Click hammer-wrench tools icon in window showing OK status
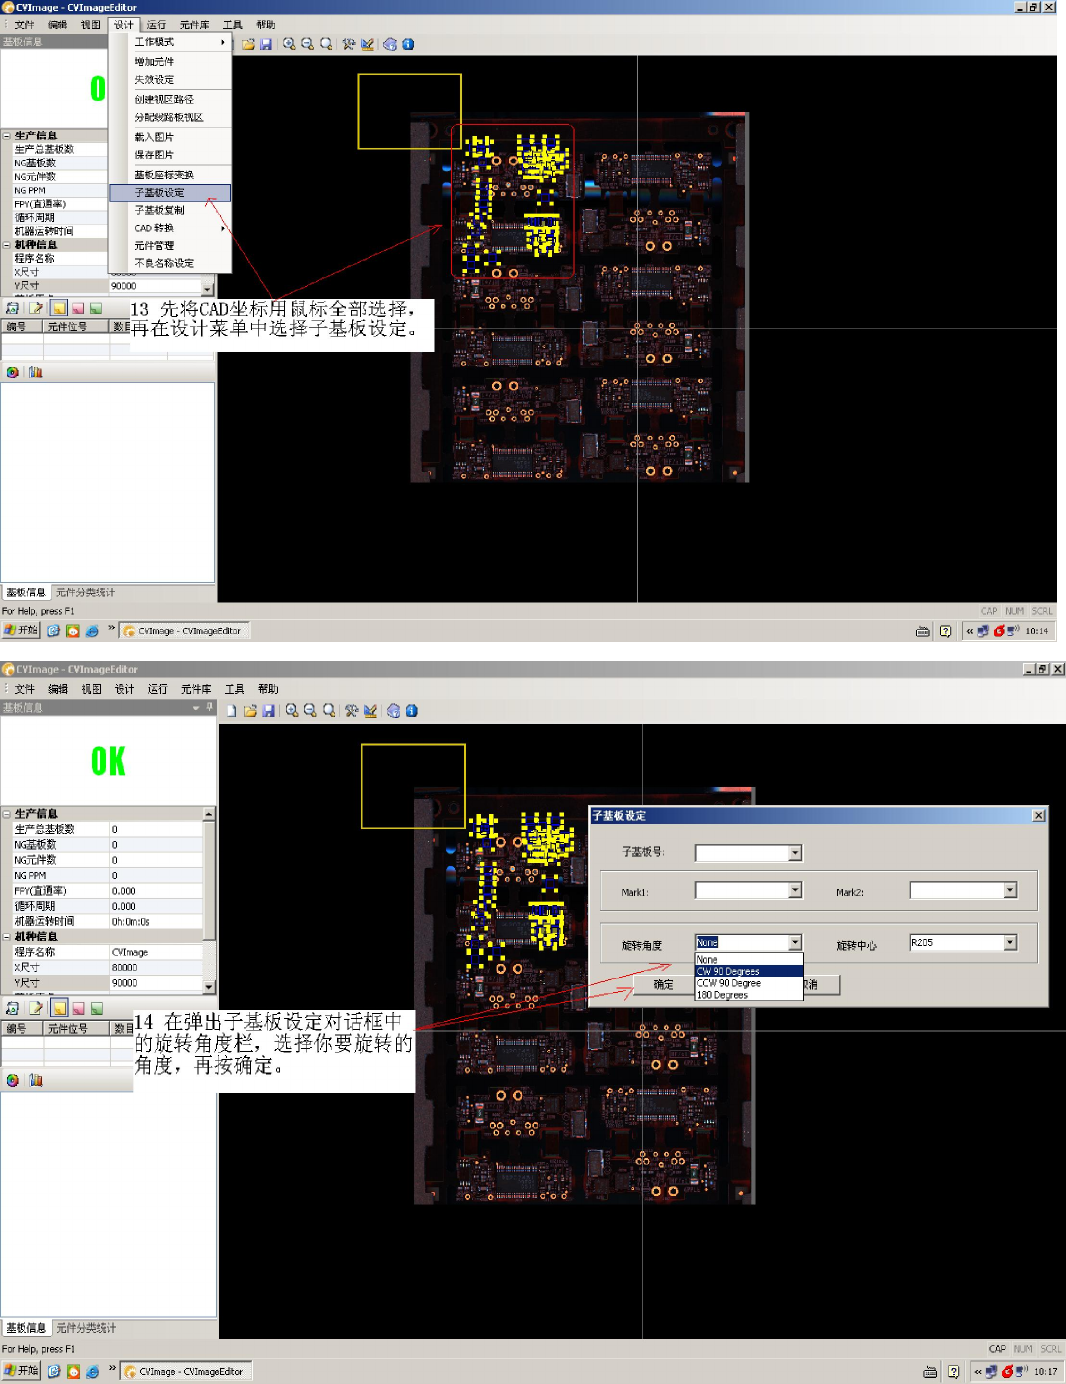1066x1384 pixels. [x=351, y=711]
